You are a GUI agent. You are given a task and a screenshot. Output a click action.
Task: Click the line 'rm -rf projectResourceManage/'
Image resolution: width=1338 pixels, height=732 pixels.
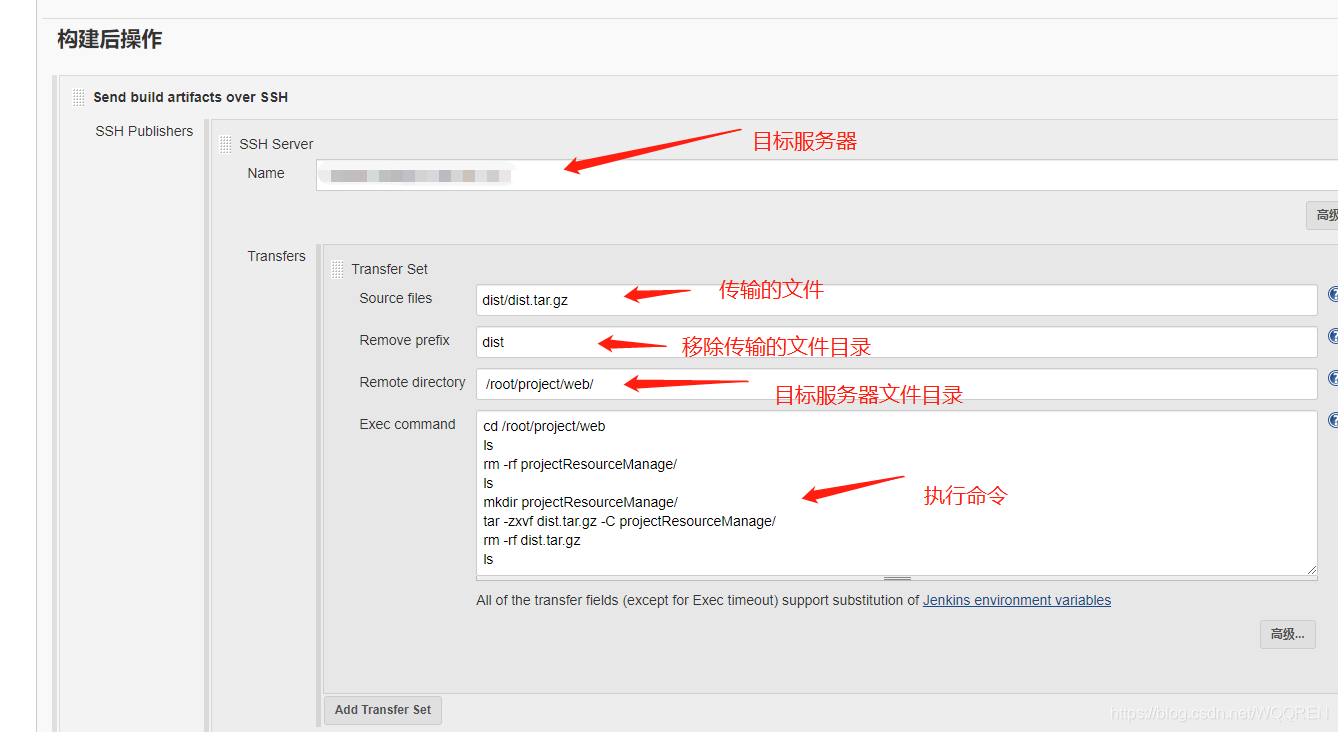pos(580,464)
